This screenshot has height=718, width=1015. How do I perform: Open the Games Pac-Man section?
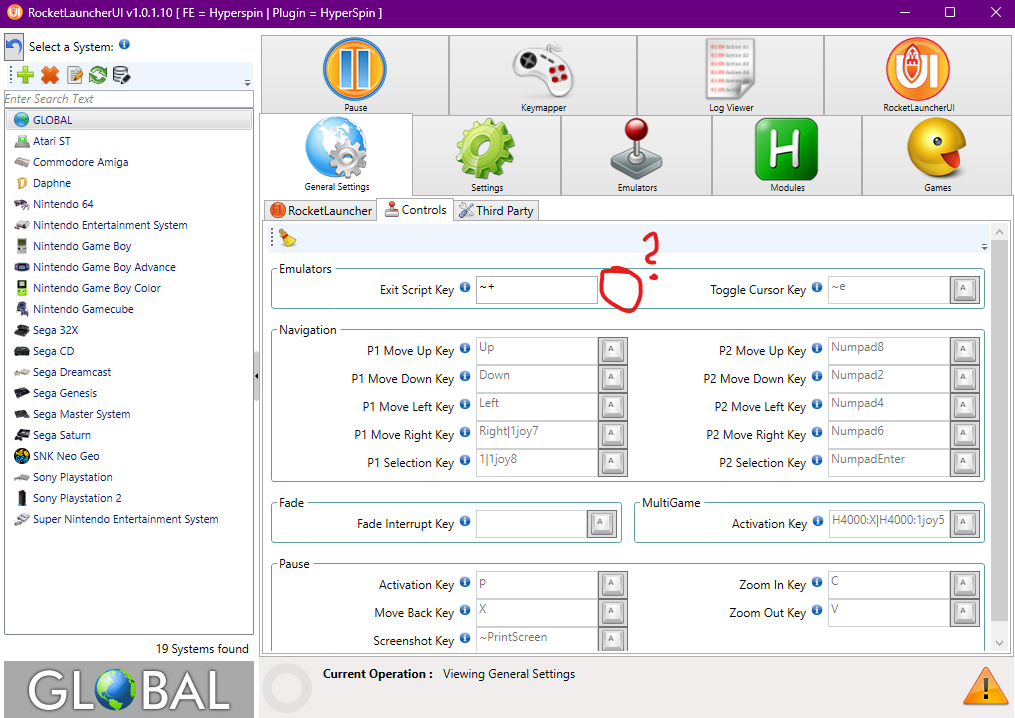click(x=937, y=156)
